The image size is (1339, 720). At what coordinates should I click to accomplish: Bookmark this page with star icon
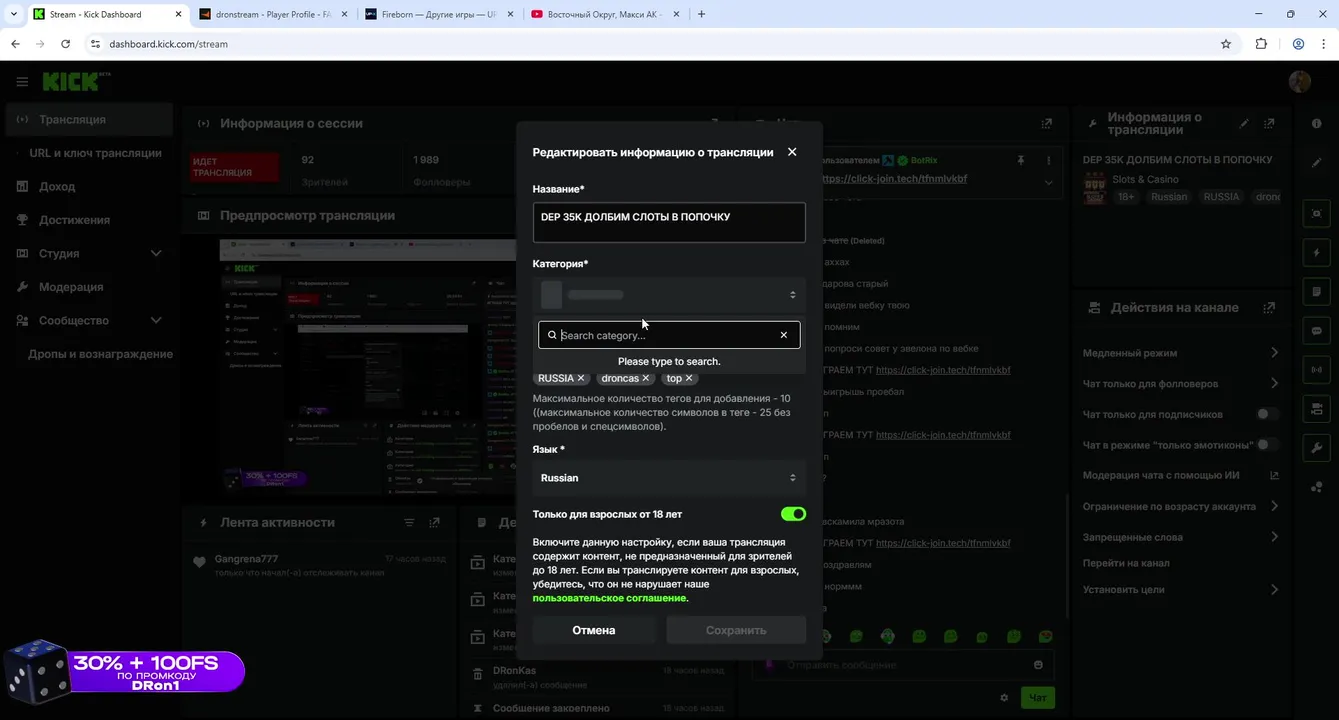1226,44
